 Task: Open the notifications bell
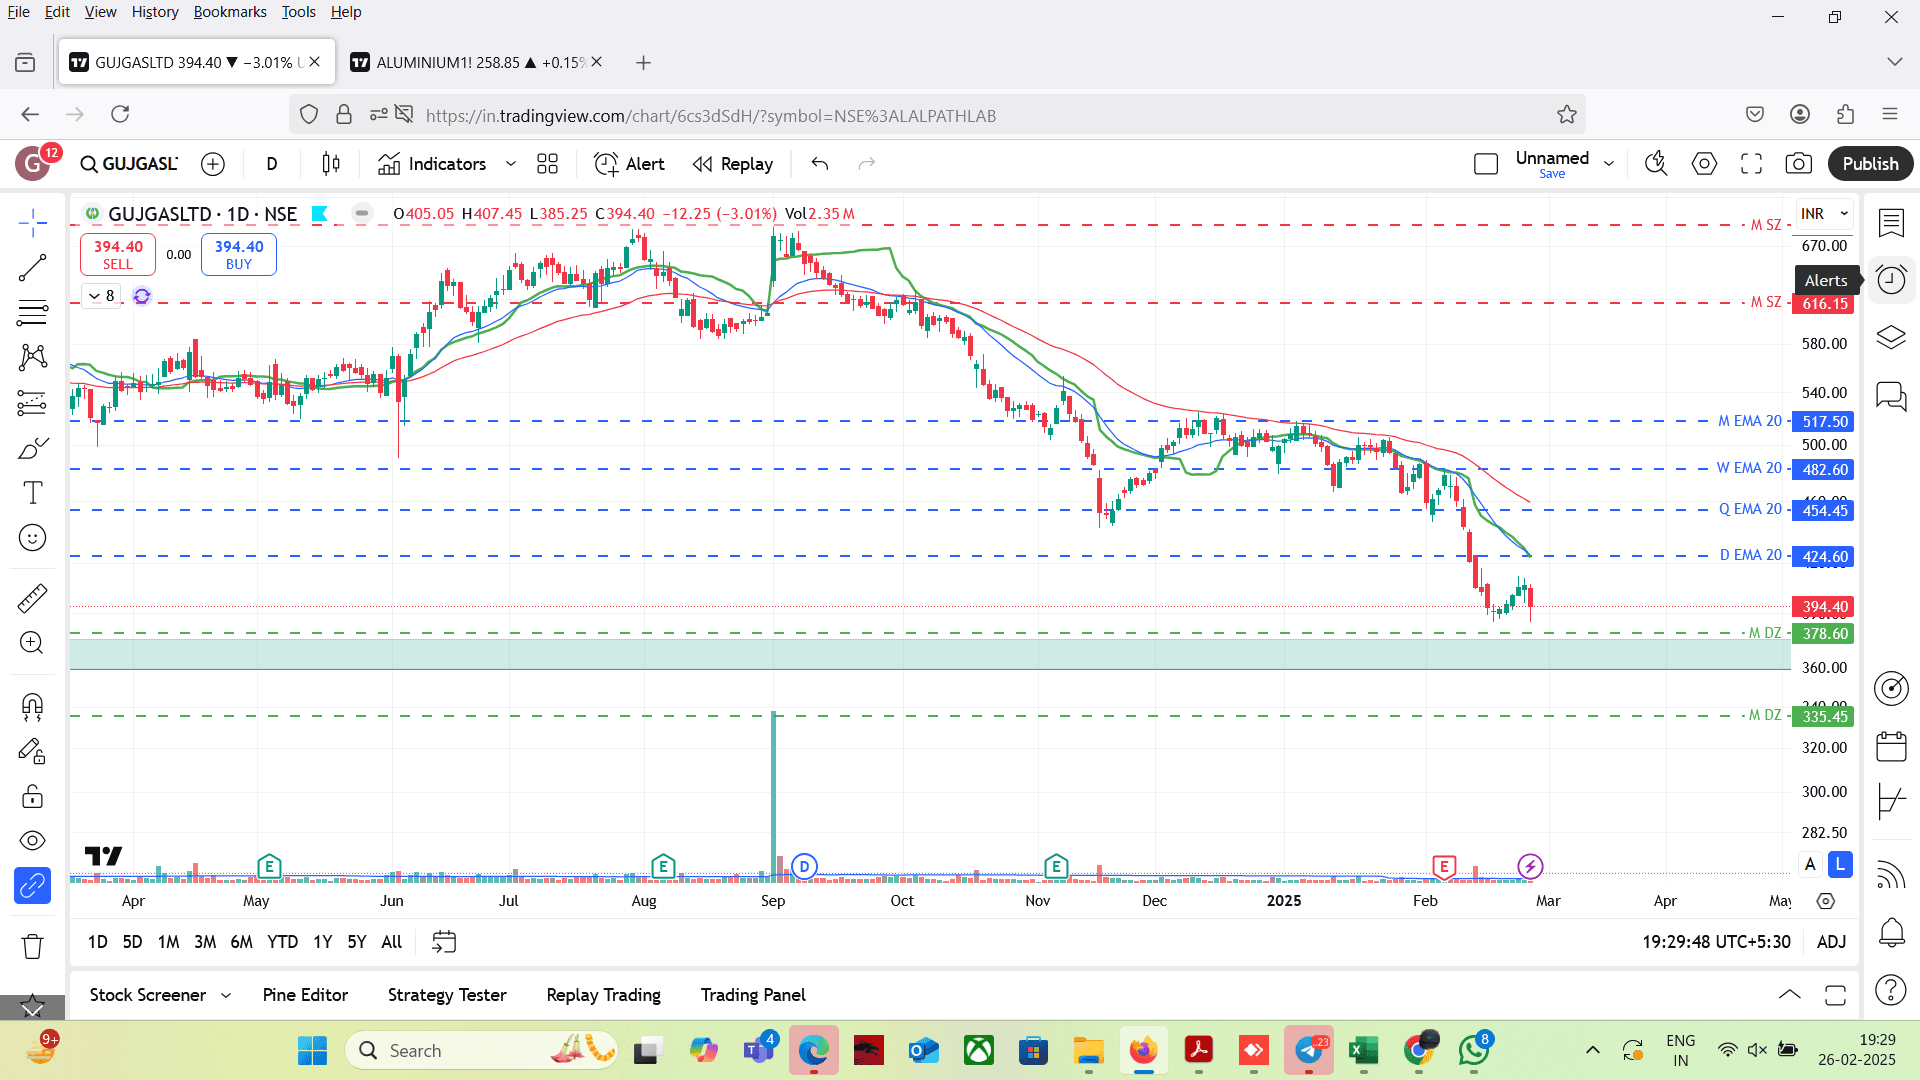pos(1890,932)
